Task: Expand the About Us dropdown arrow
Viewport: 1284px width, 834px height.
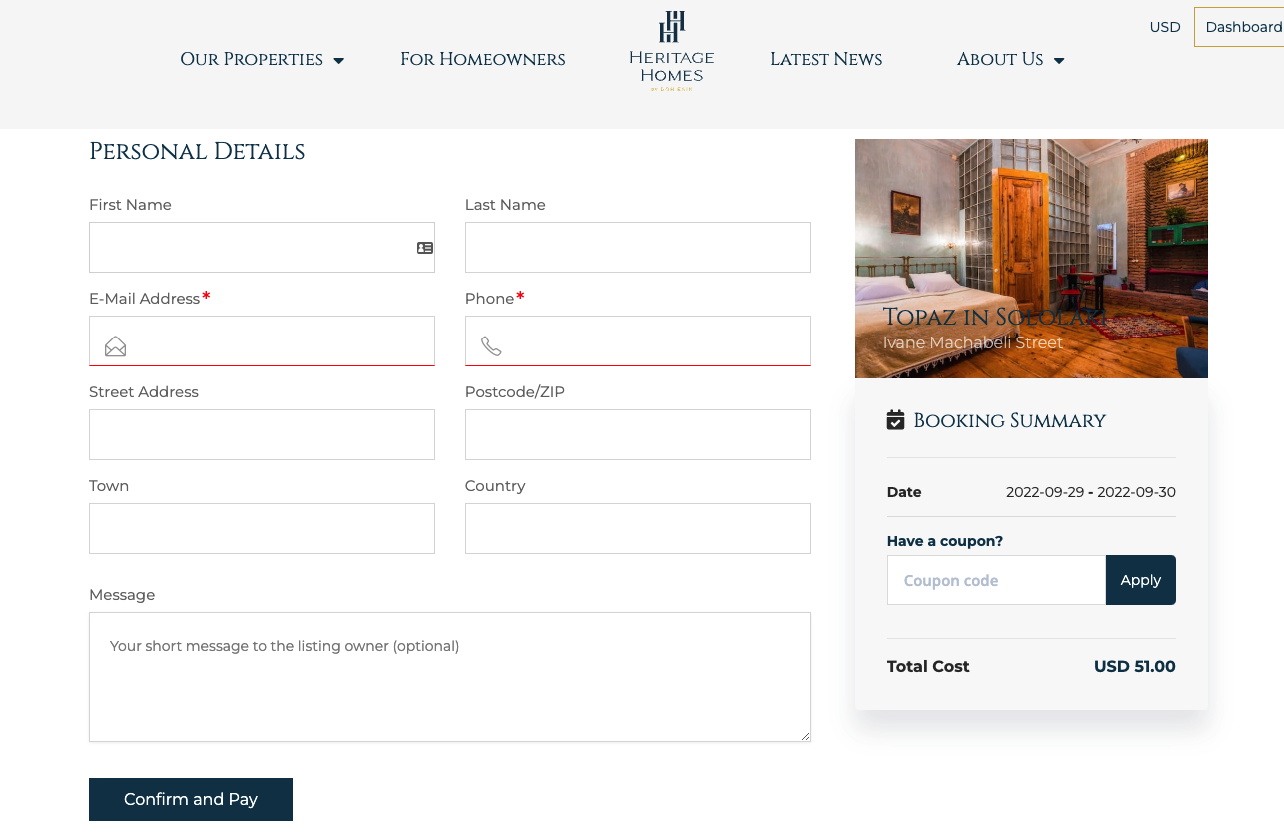Action: point(1059,61)
